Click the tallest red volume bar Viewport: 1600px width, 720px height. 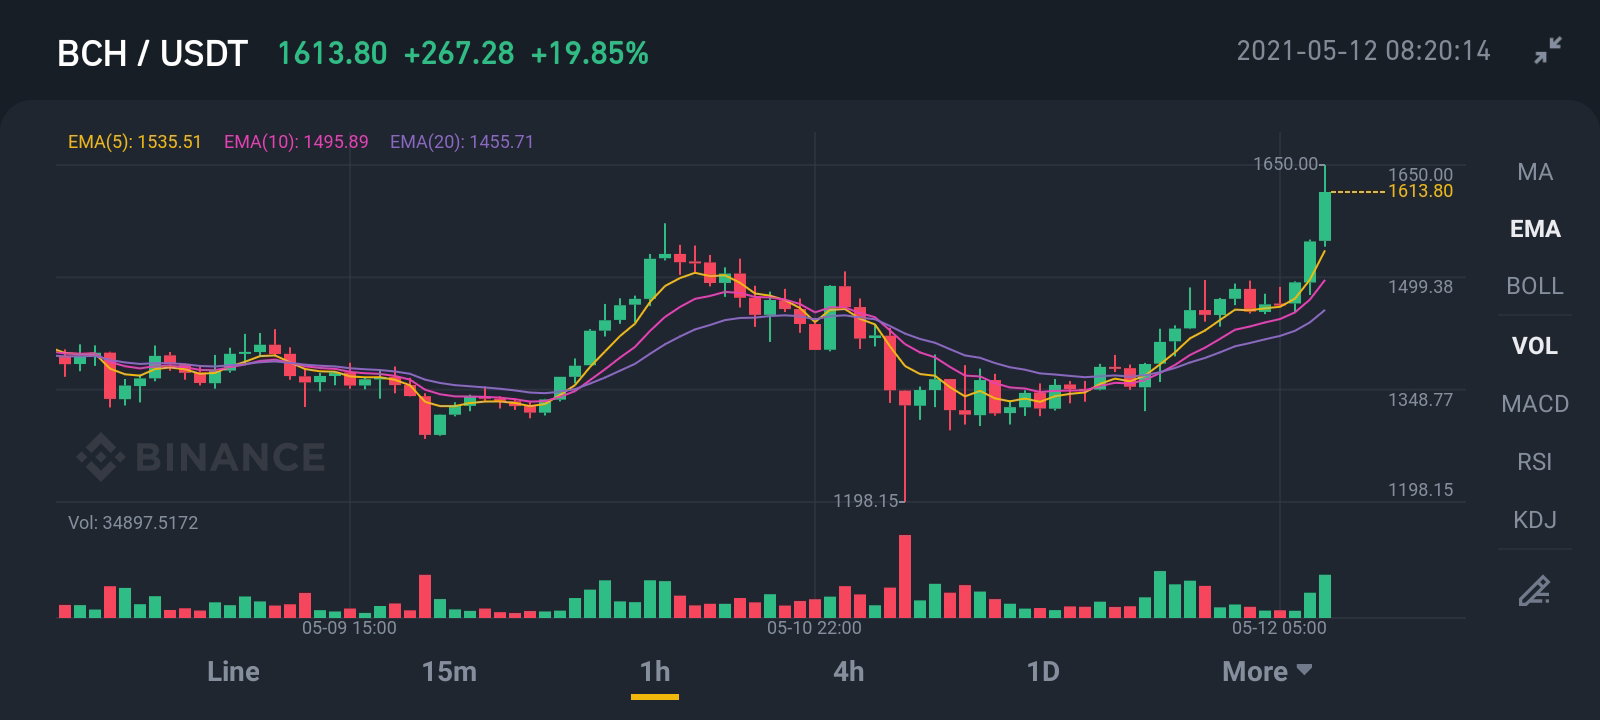pos(905,576)
